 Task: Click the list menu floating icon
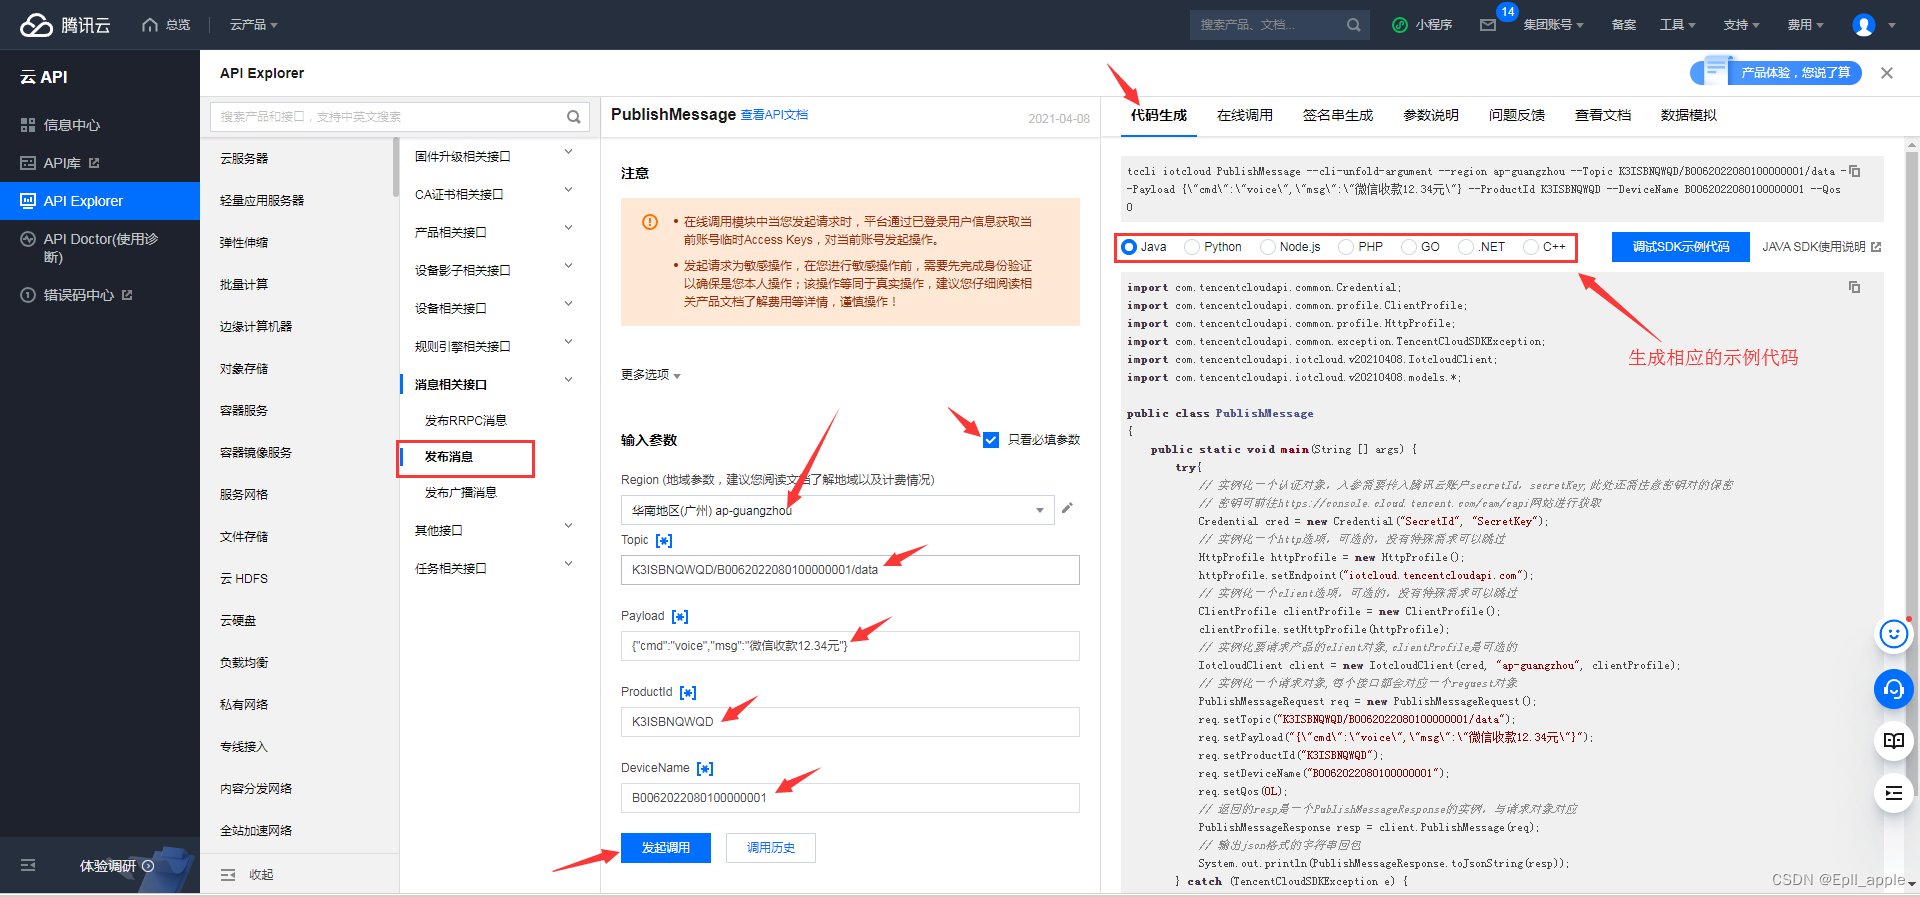pos(1893,793)
